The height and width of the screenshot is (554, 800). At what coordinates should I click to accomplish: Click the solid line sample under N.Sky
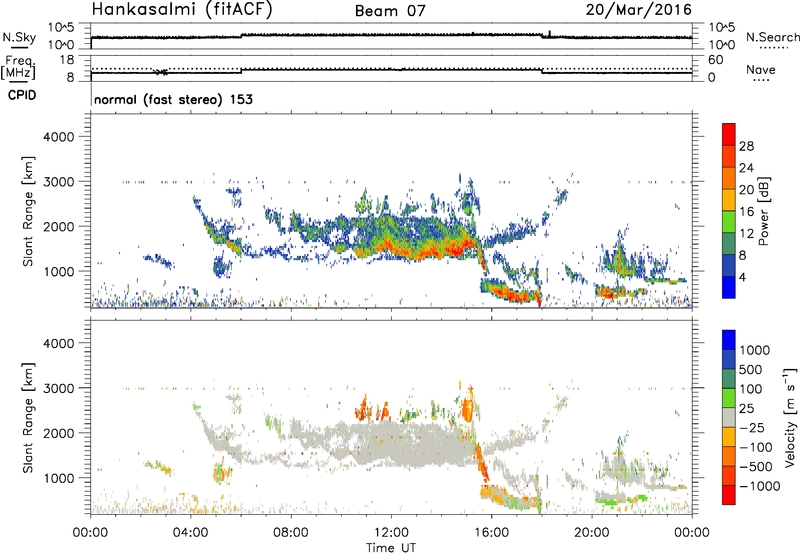pos(19,48)
